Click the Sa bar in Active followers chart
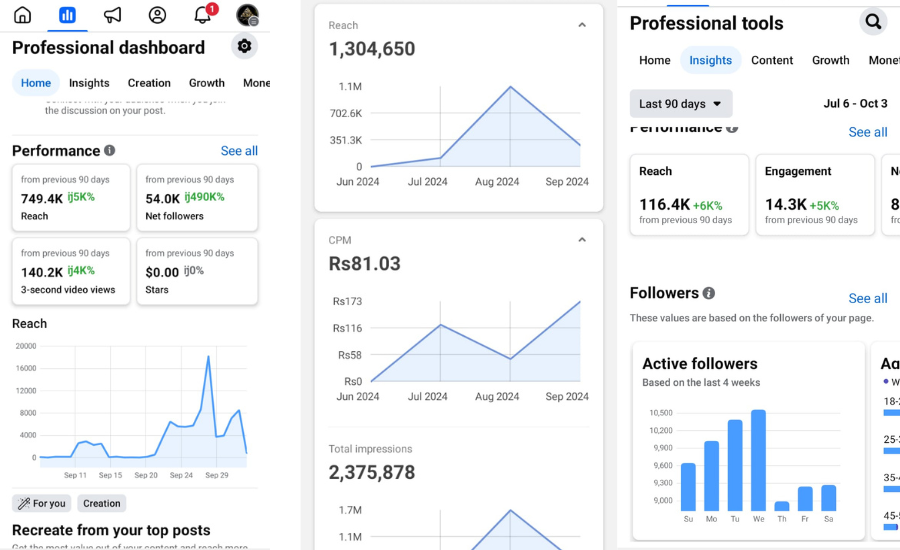900x550 pixels. (x=828, y=498)
